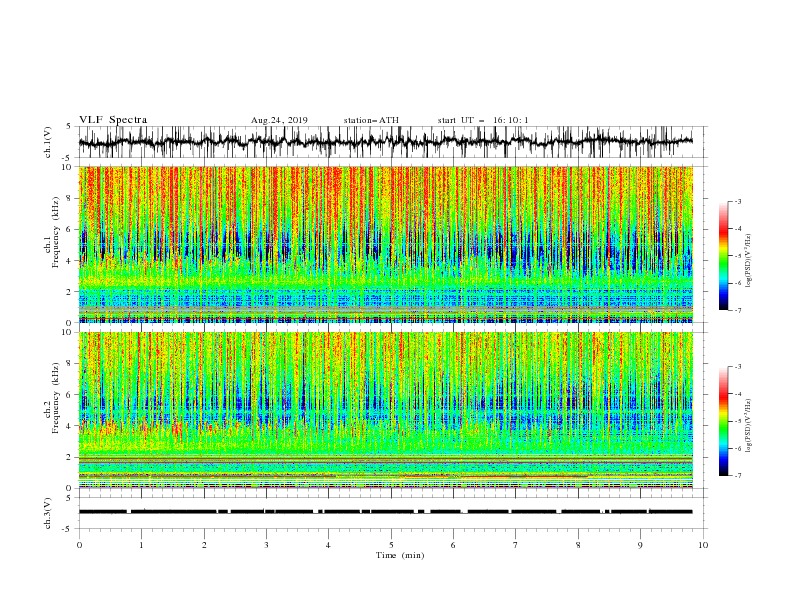Click the -3 label on ch.1 color bar
The image size is (792, 612).
tap(738, 201)
